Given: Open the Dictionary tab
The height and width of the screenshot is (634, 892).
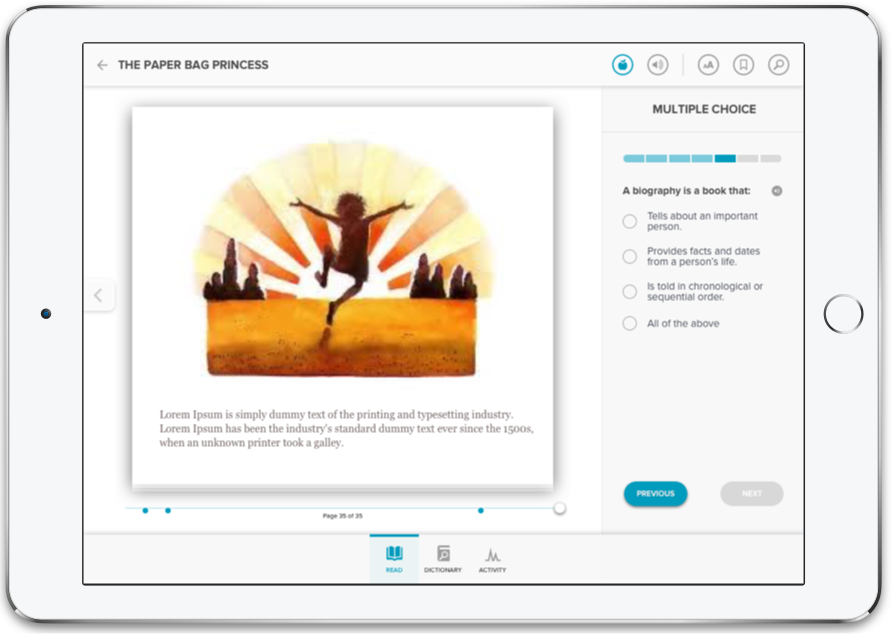Looking at the screenshot, I should (443, 559).
